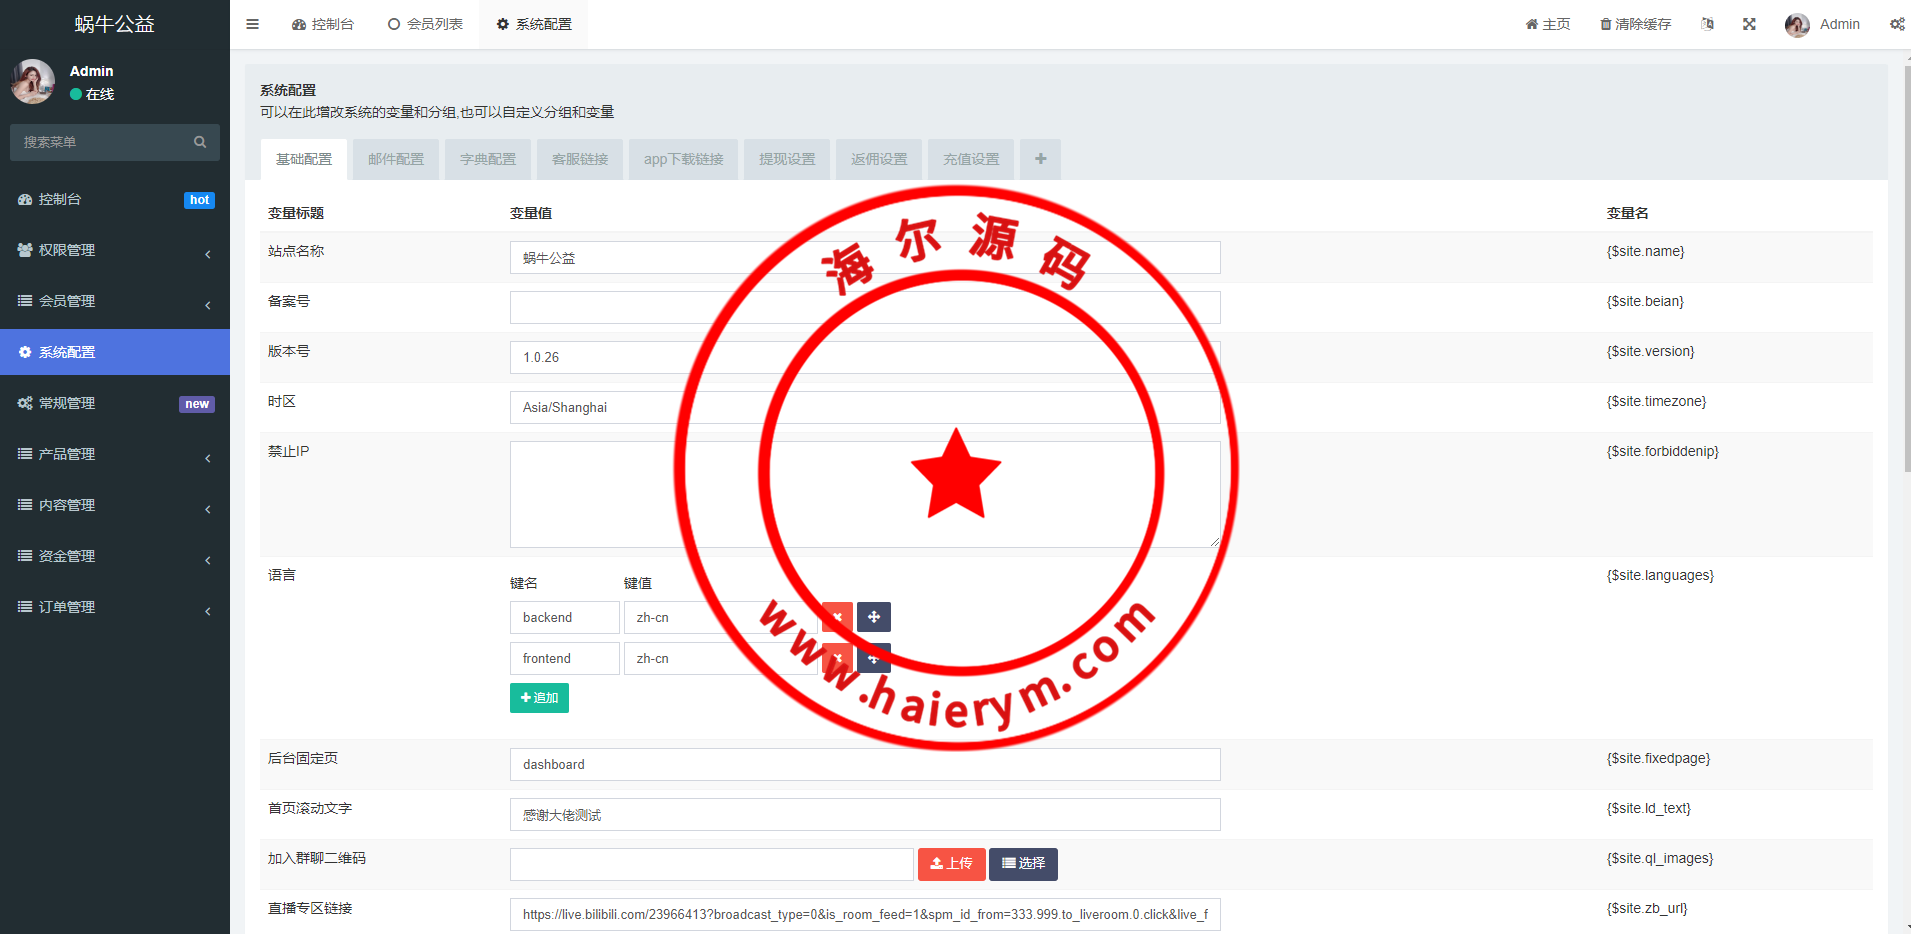Viewport: 1911px width, 934px height.
Task: Open the settings gears icon at top right
Action: tap(1896, 24)
